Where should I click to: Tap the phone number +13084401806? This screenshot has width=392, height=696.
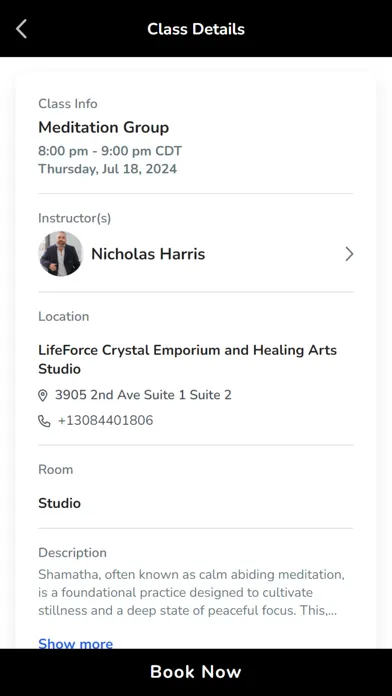(x=106, y=420)
